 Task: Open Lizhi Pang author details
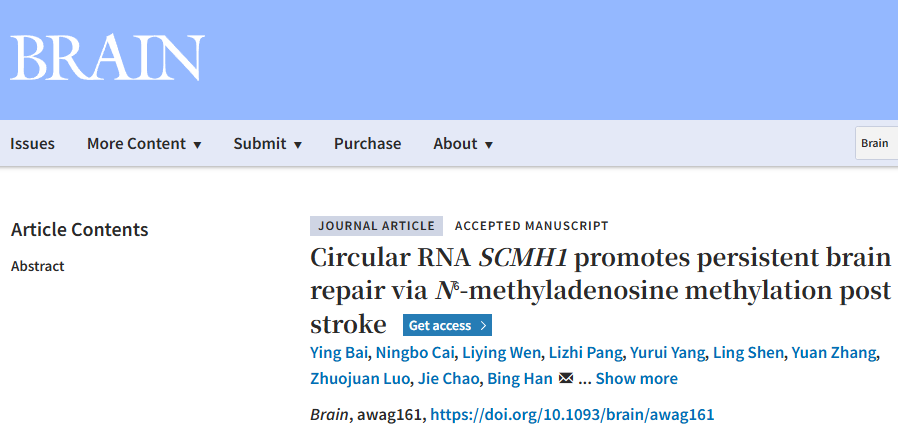[x=585, y=353]
